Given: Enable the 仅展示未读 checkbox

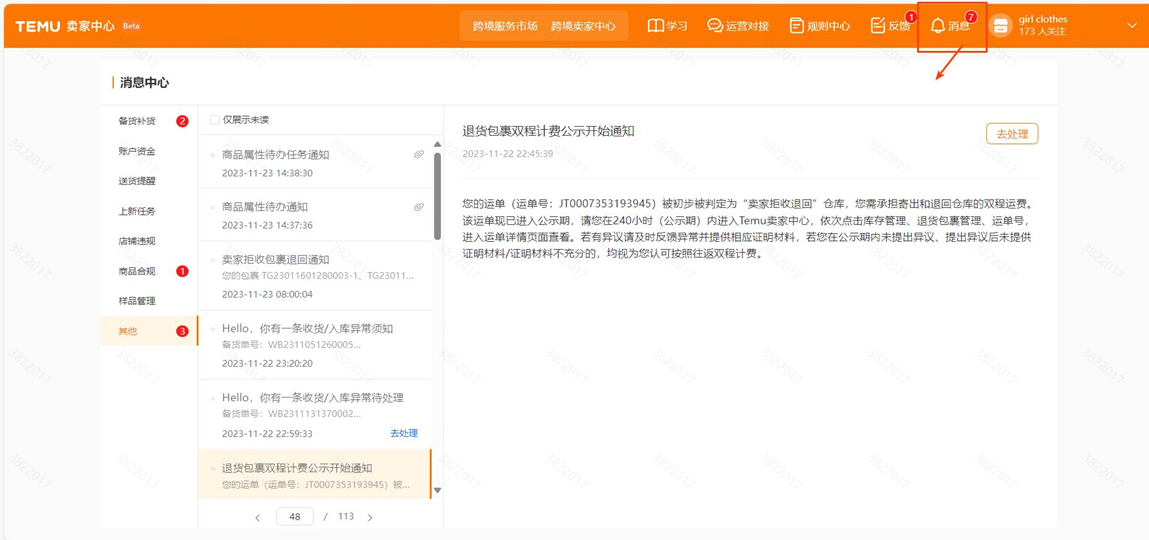Looking at the screenshot, I should (x=215, y=120).
